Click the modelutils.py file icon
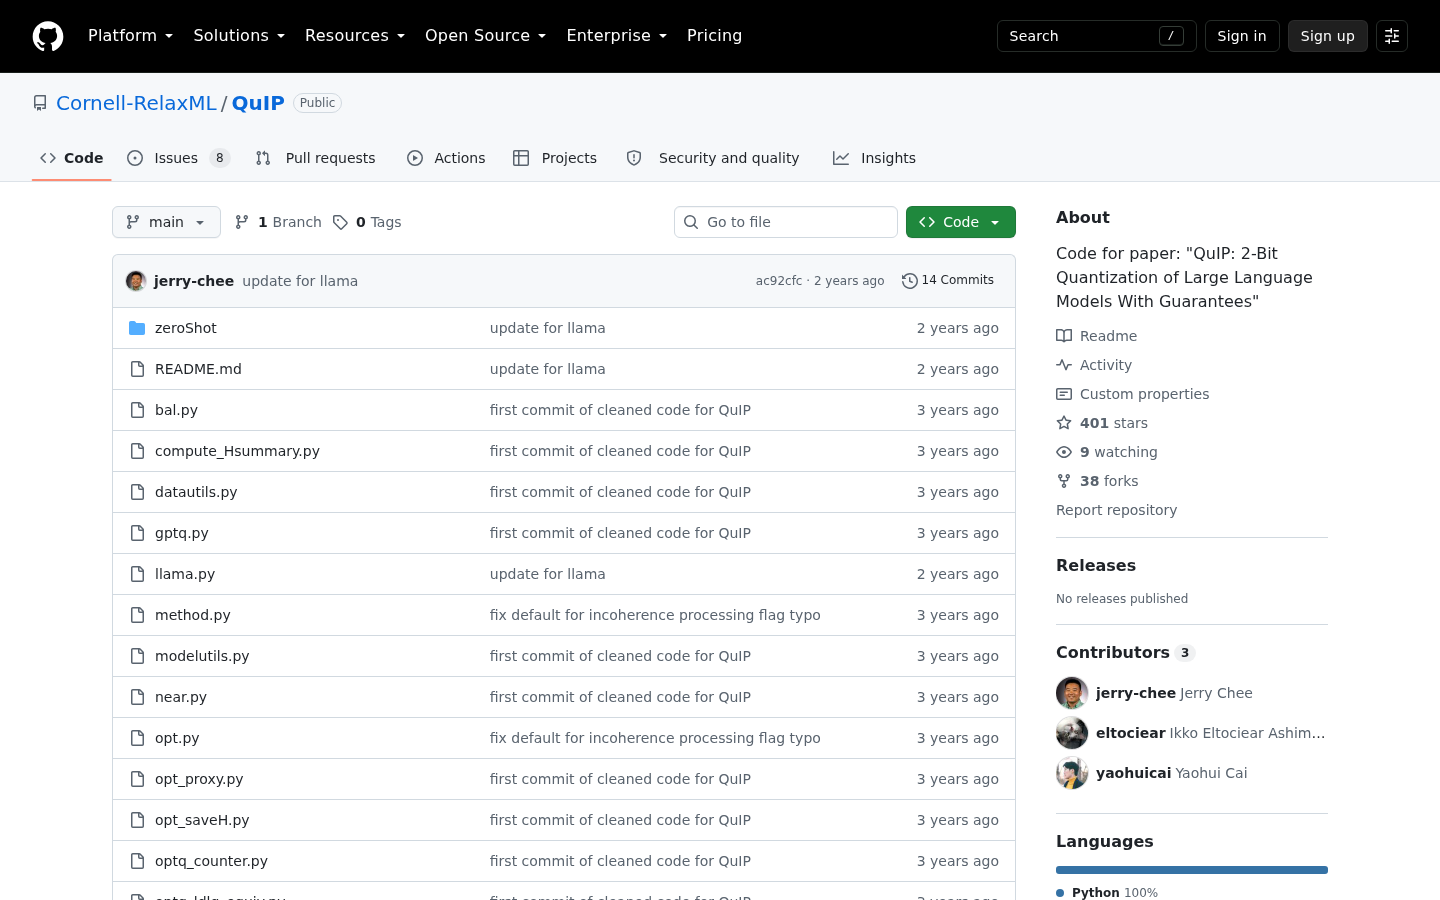Viewport: 1440px width, 900px height. pos(137,656)
